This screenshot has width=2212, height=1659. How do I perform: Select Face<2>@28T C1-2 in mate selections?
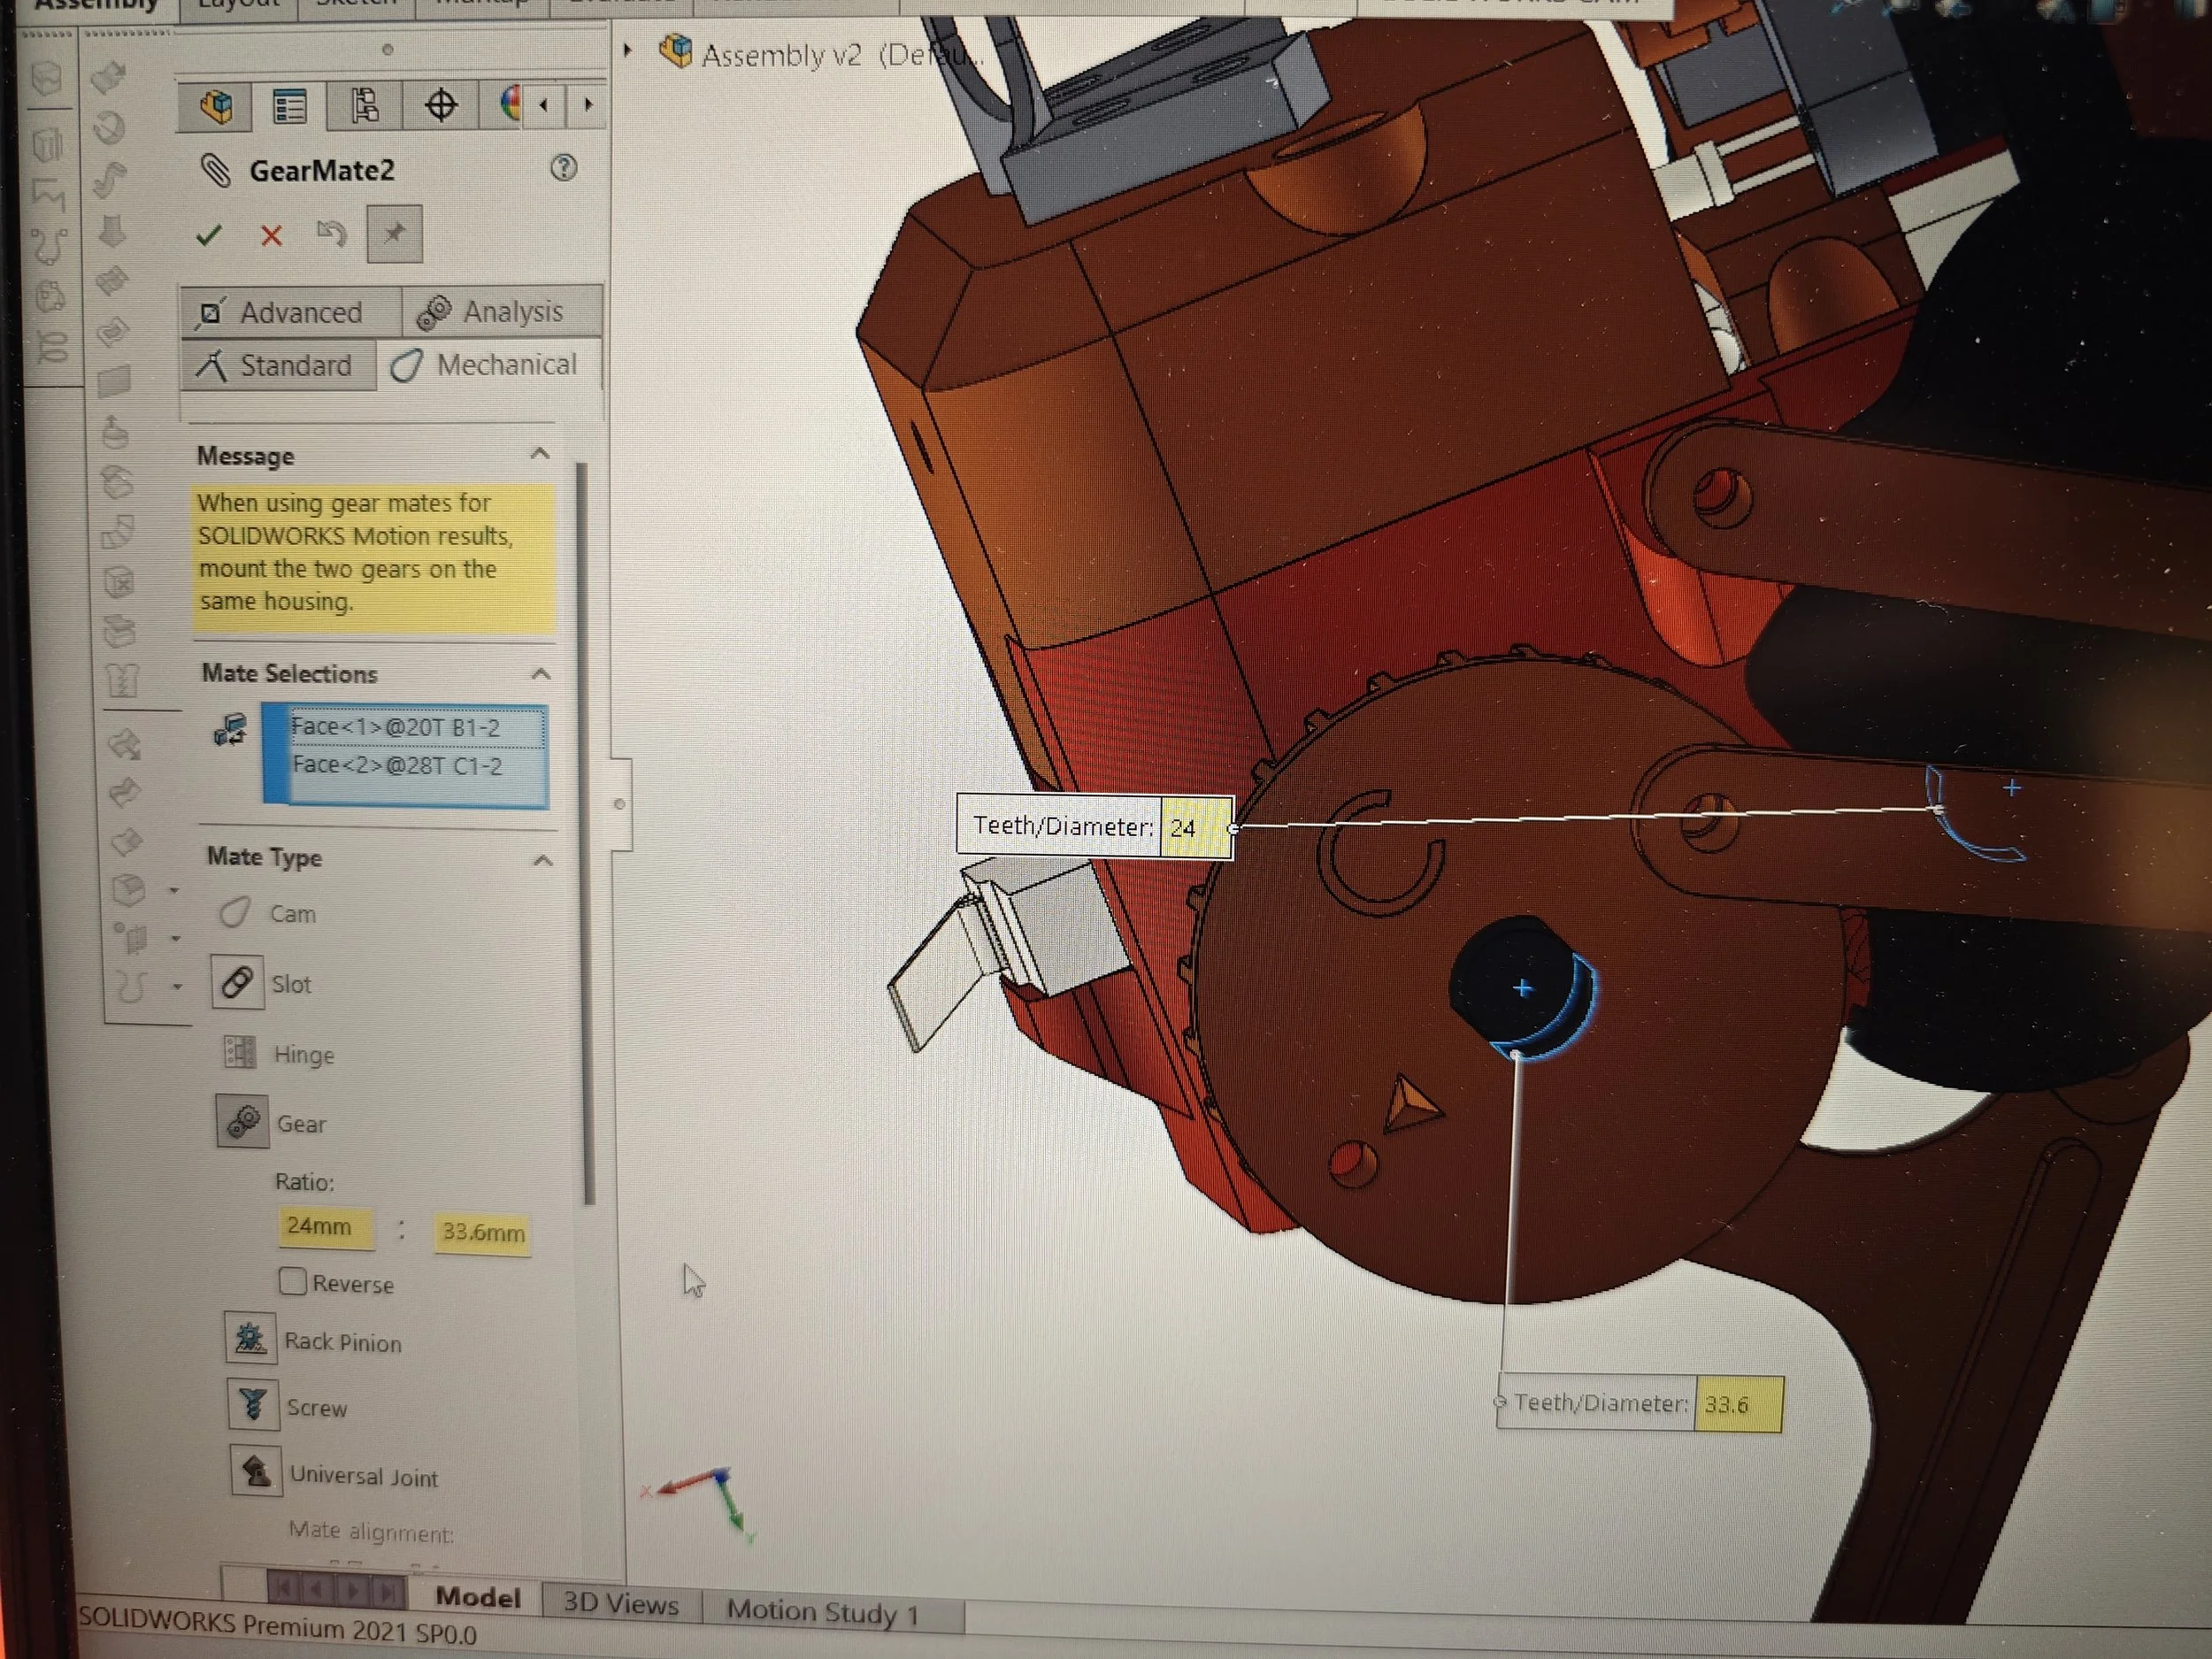pos(397,766)
